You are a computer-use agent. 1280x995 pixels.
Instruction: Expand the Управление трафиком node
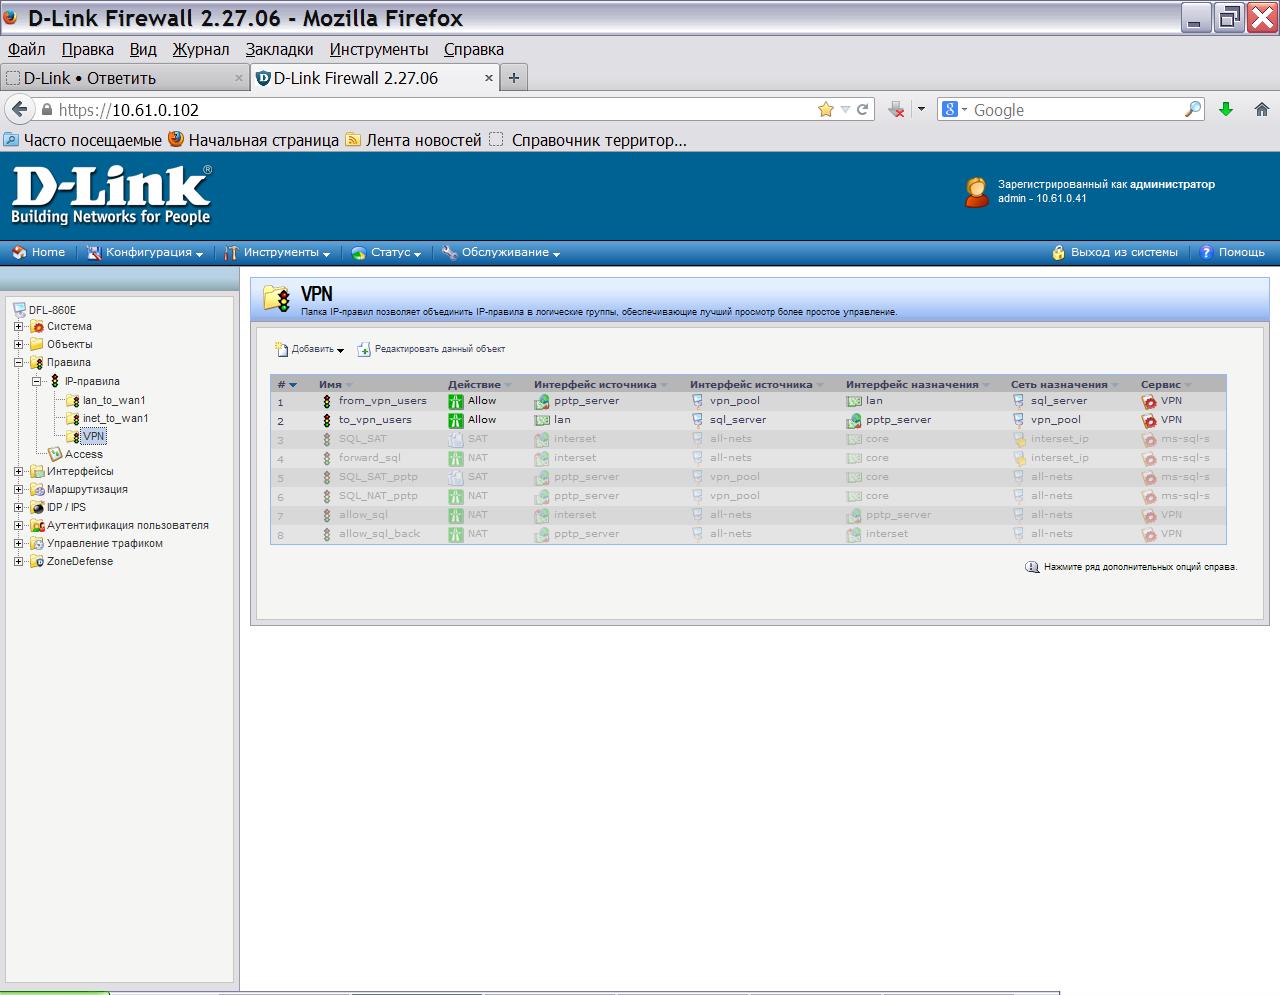pos(18,544)
